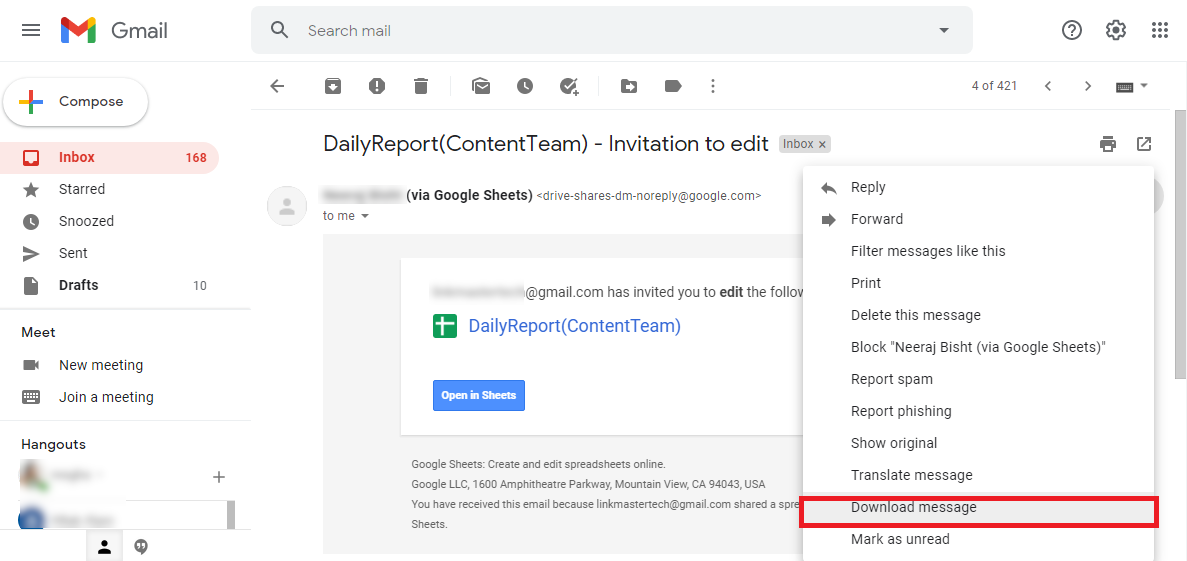This screenshot has width=1187, height=561.
Task: Open input tools keyboard dropdown
Action: 1132,86
